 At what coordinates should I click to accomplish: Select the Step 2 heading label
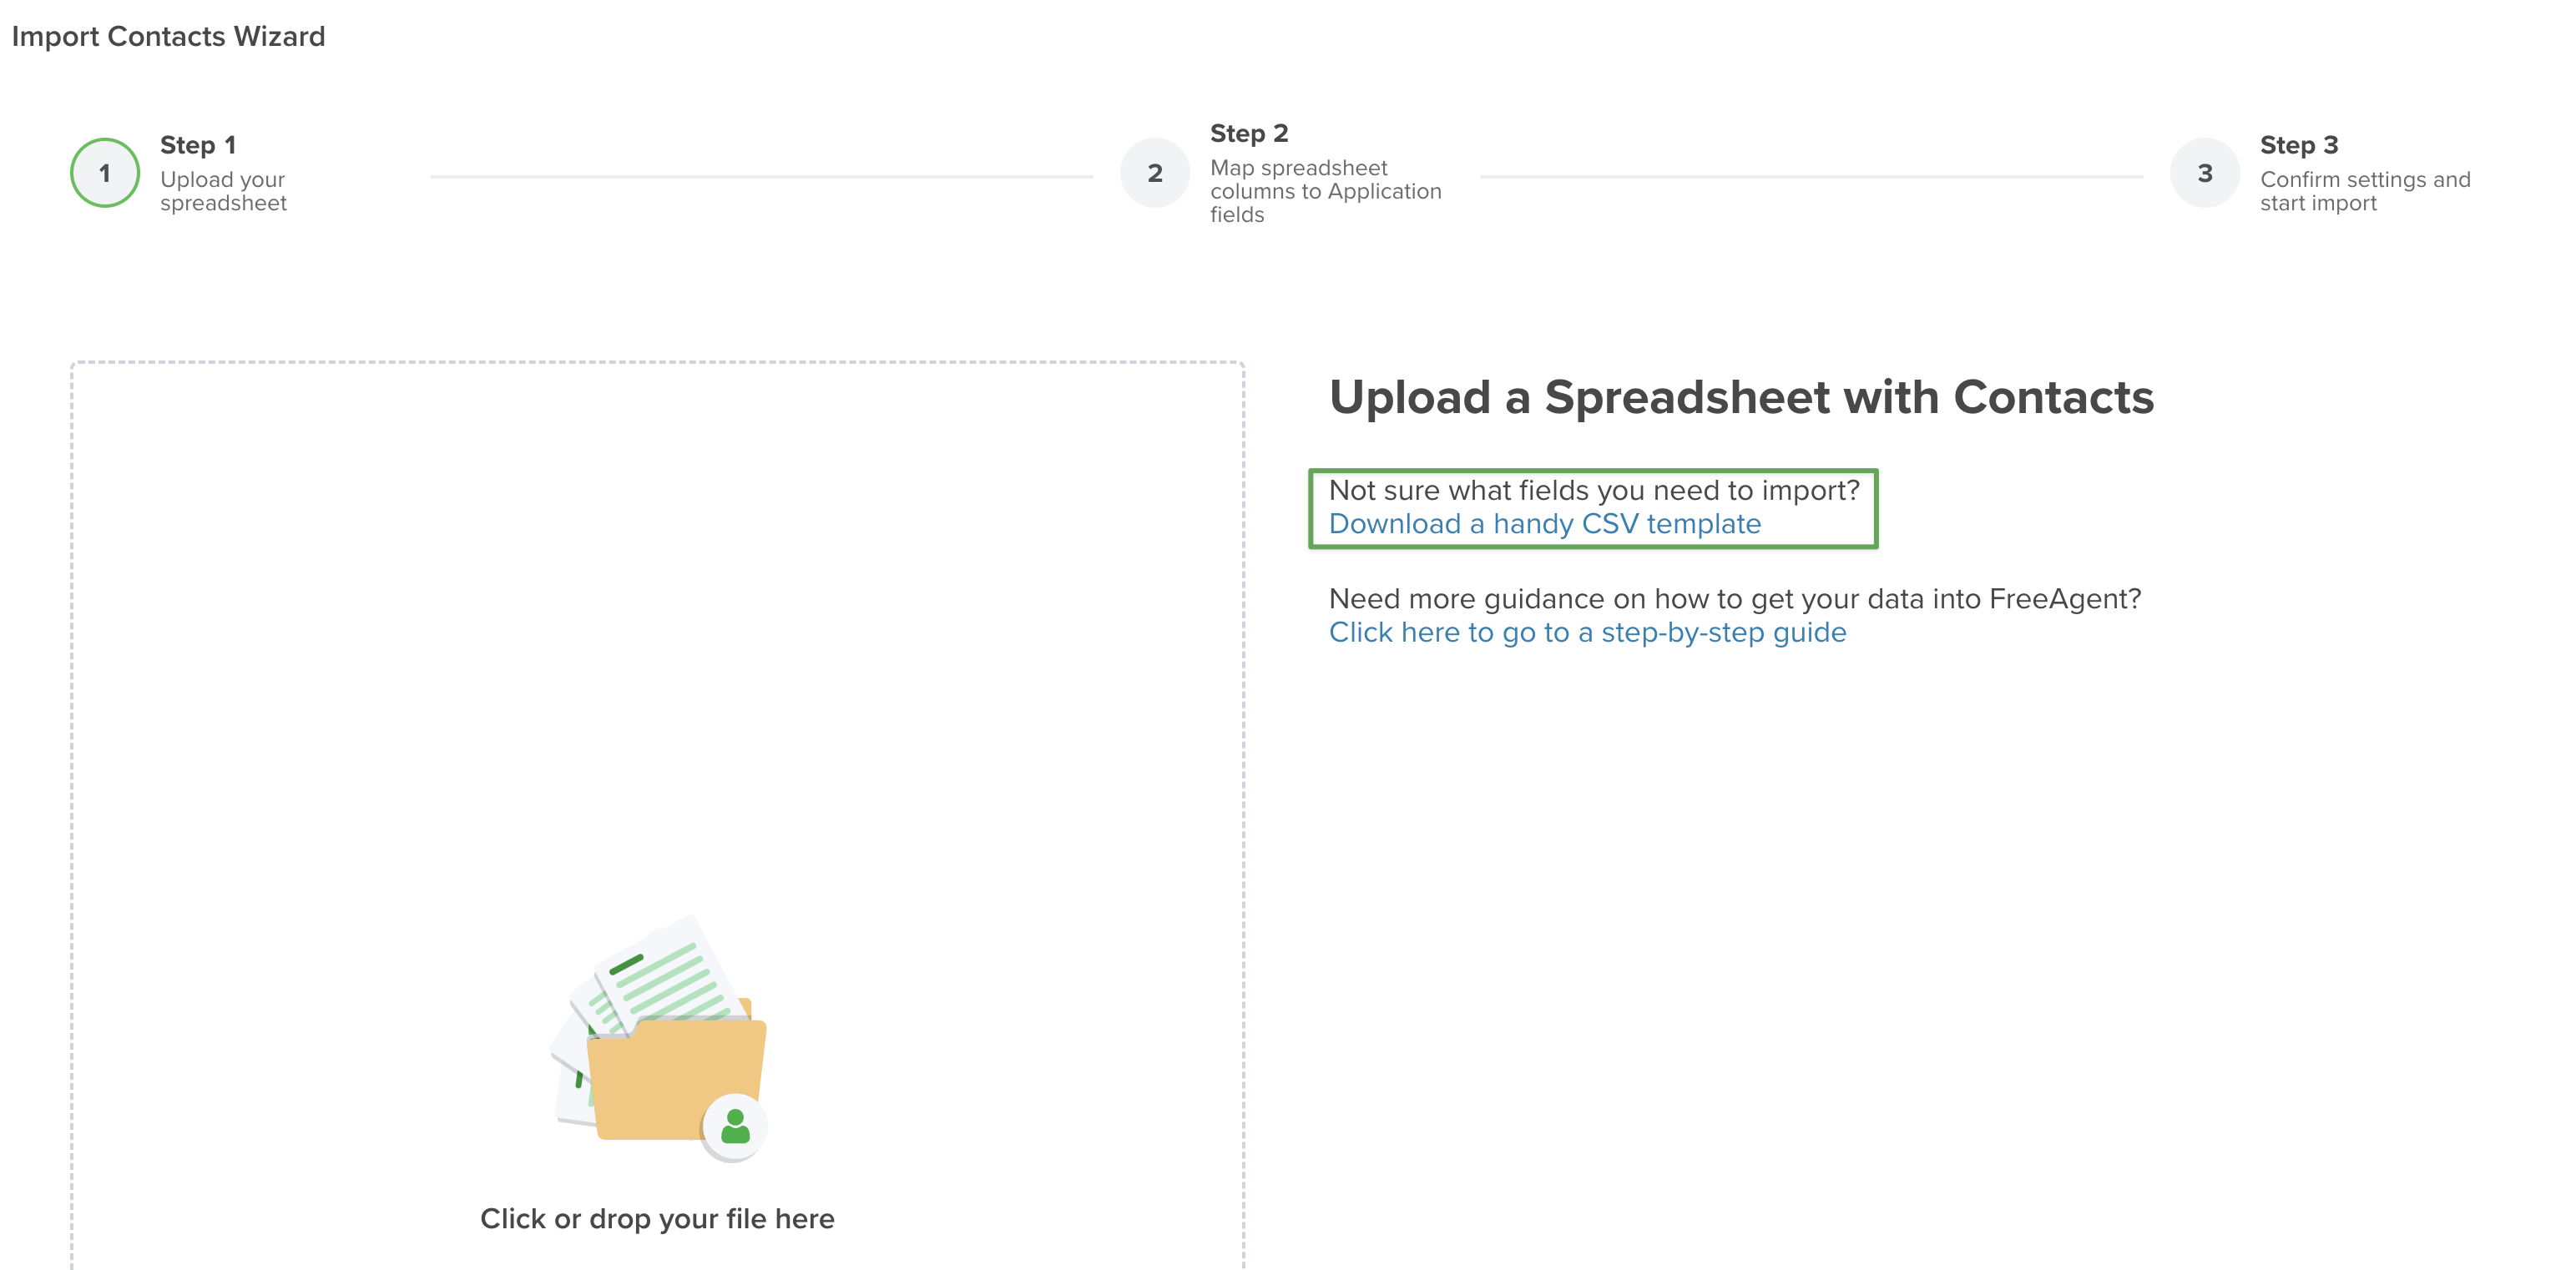[x=1249, y=133]
